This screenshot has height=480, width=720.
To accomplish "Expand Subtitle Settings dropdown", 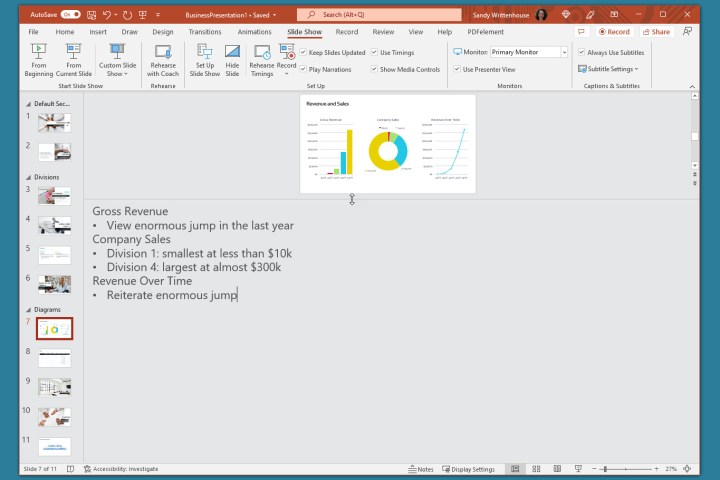I will 610,69.
